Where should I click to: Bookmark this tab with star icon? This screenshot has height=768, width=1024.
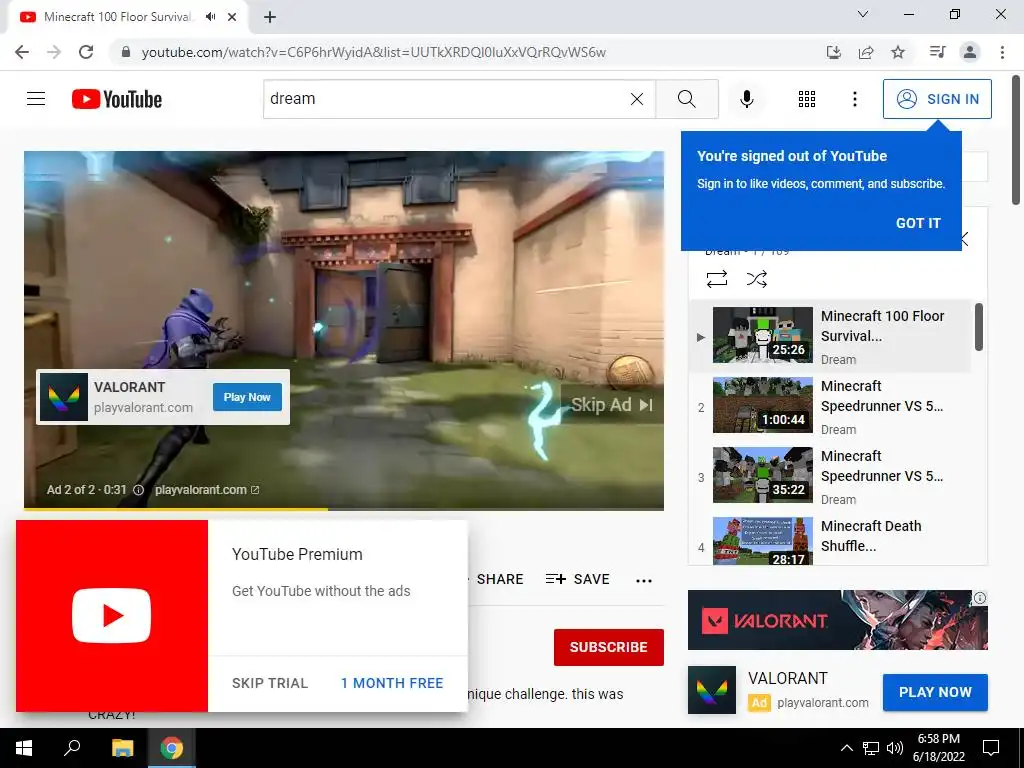click(898, 52)
